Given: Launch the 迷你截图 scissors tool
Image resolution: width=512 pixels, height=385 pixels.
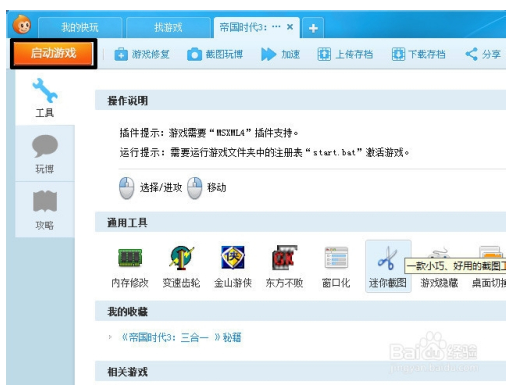Looking at the screenshot, I should click(388, 266).
